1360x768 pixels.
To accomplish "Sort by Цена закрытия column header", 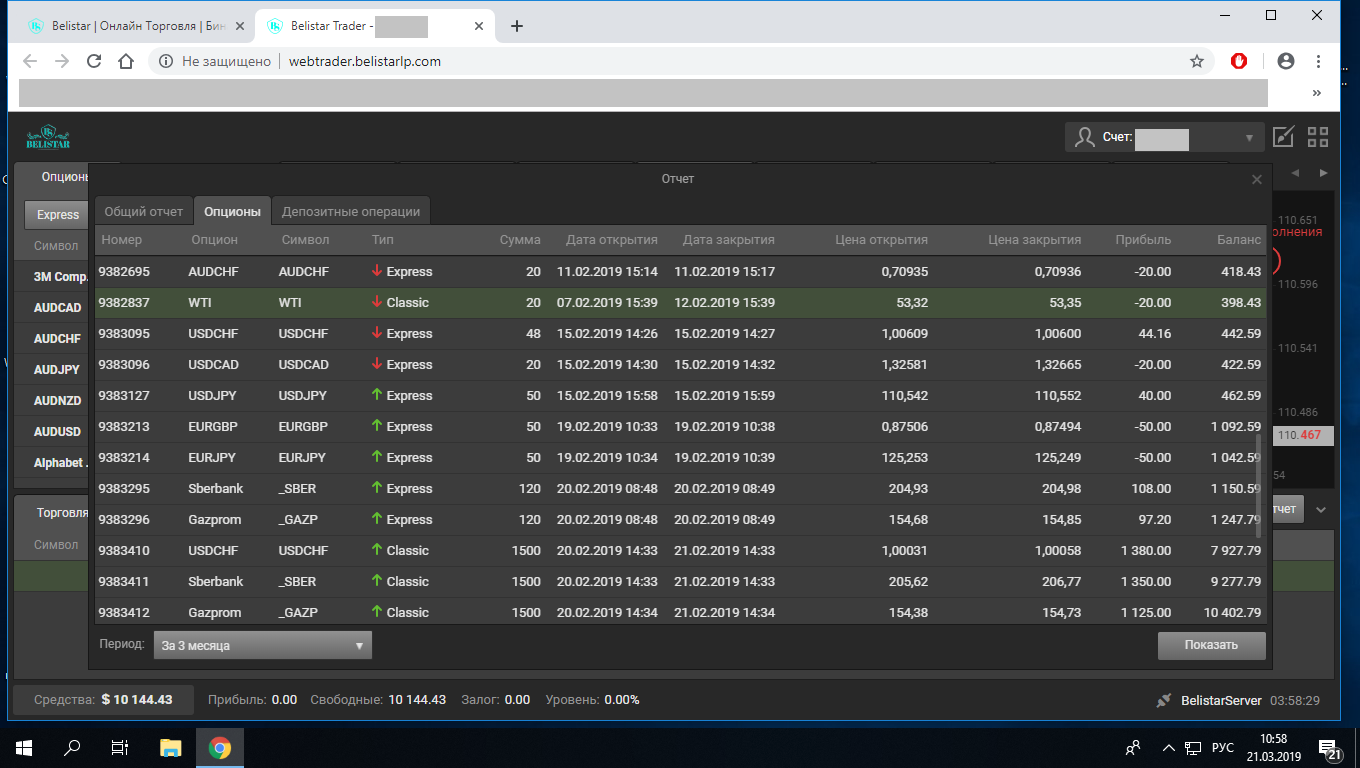I will click(1034, 240).
